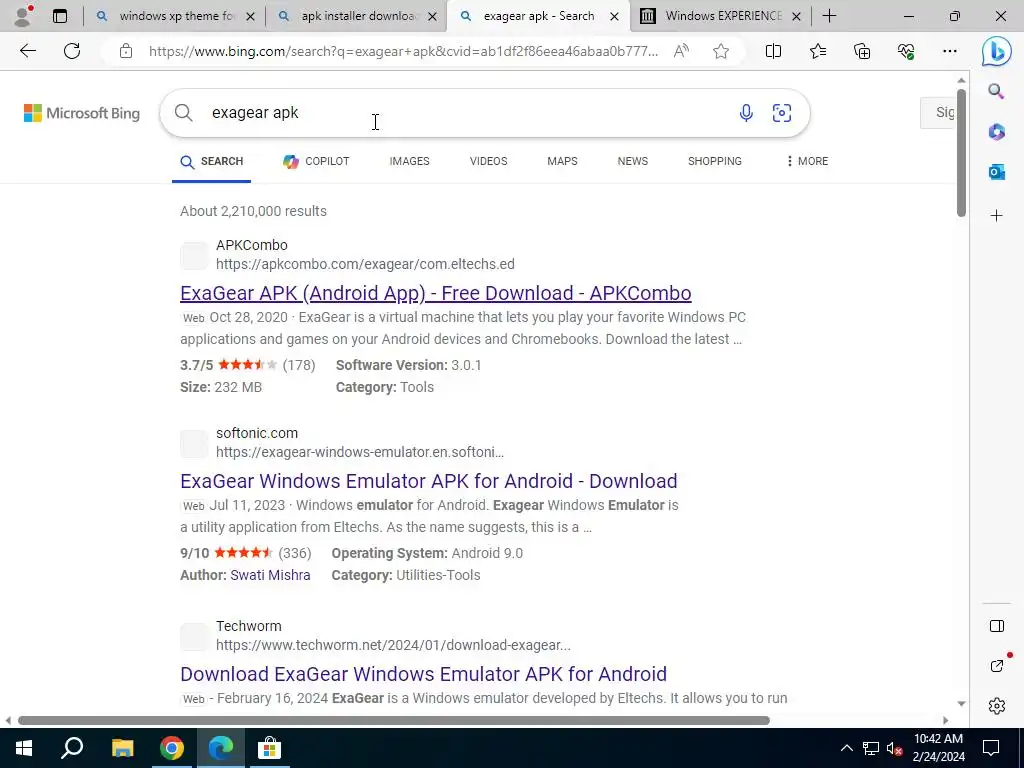Close the windows xp theme tab
The image size is (1024, 768).
click(250, 16)
